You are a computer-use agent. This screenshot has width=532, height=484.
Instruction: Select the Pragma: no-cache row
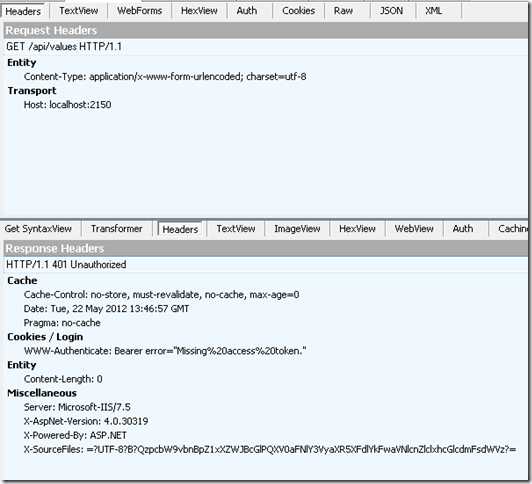point(62,323)
